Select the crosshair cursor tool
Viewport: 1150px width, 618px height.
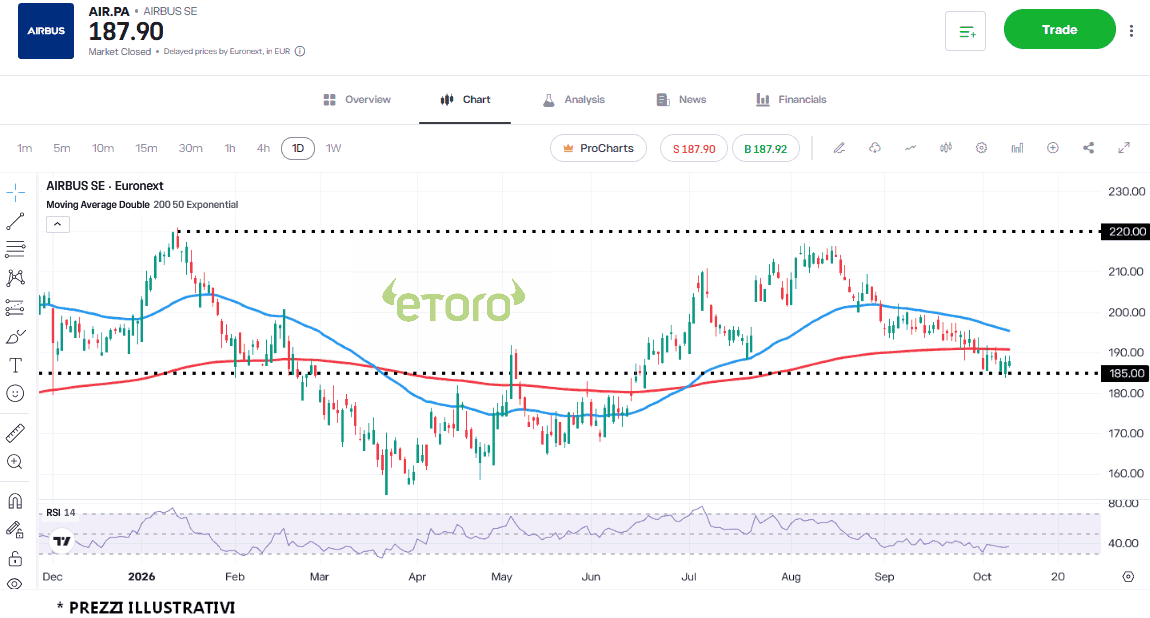[15, 193]
